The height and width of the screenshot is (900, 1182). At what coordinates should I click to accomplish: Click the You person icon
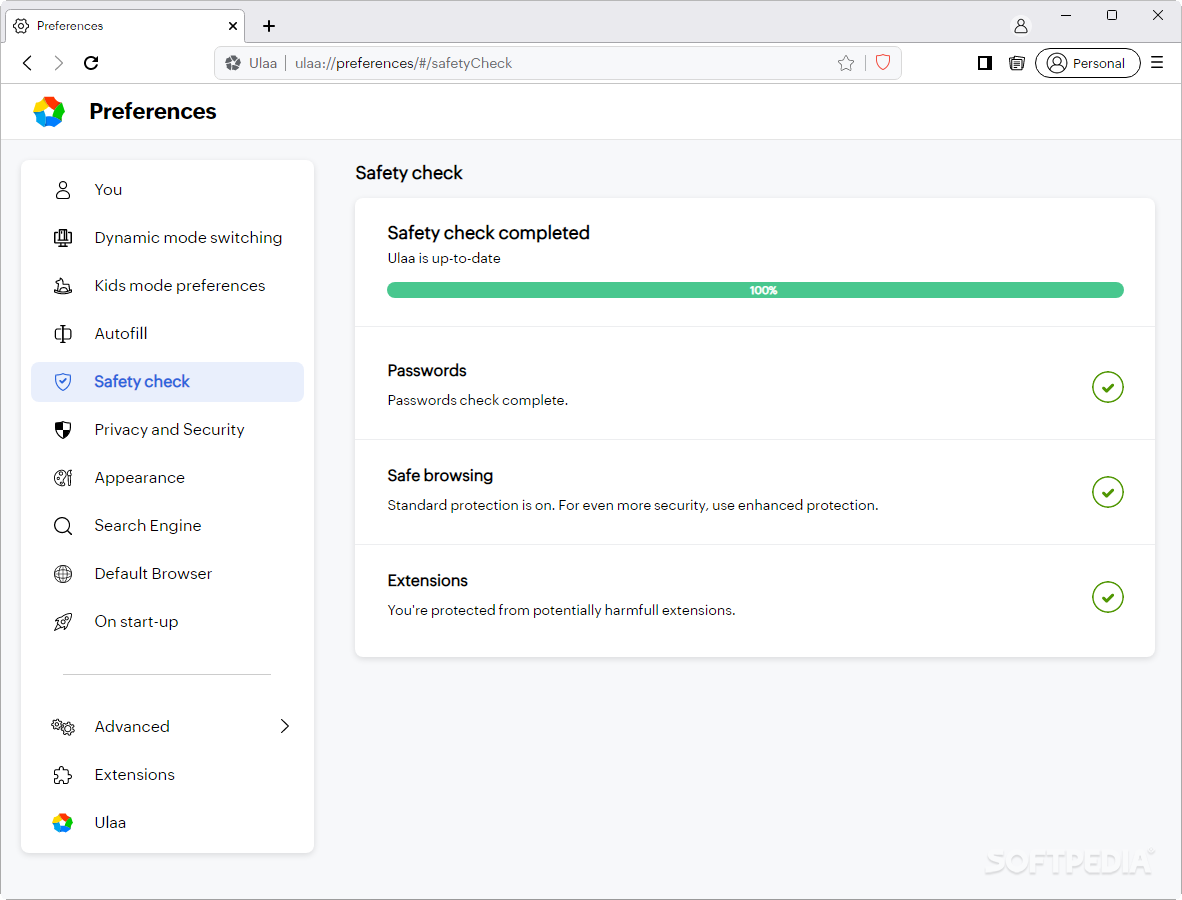tap(63, 190)
